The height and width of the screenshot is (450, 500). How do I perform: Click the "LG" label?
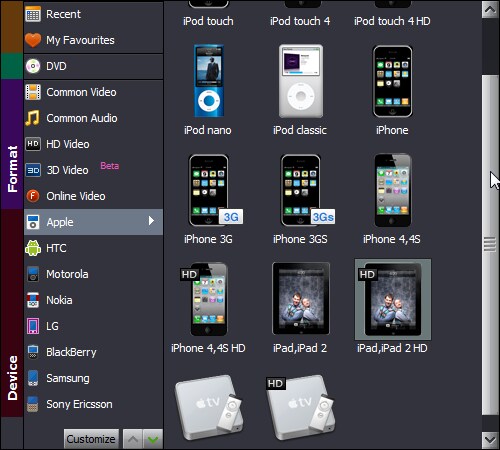tap(52, 326)
